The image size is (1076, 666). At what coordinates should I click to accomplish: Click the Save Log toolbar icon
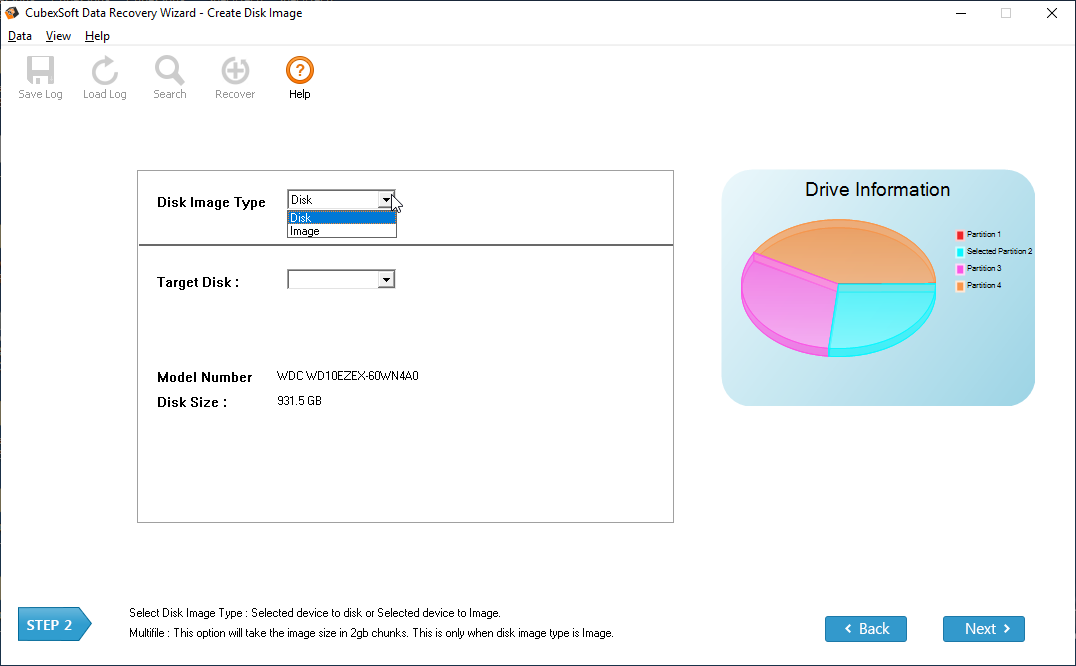(x=40, y=72)
